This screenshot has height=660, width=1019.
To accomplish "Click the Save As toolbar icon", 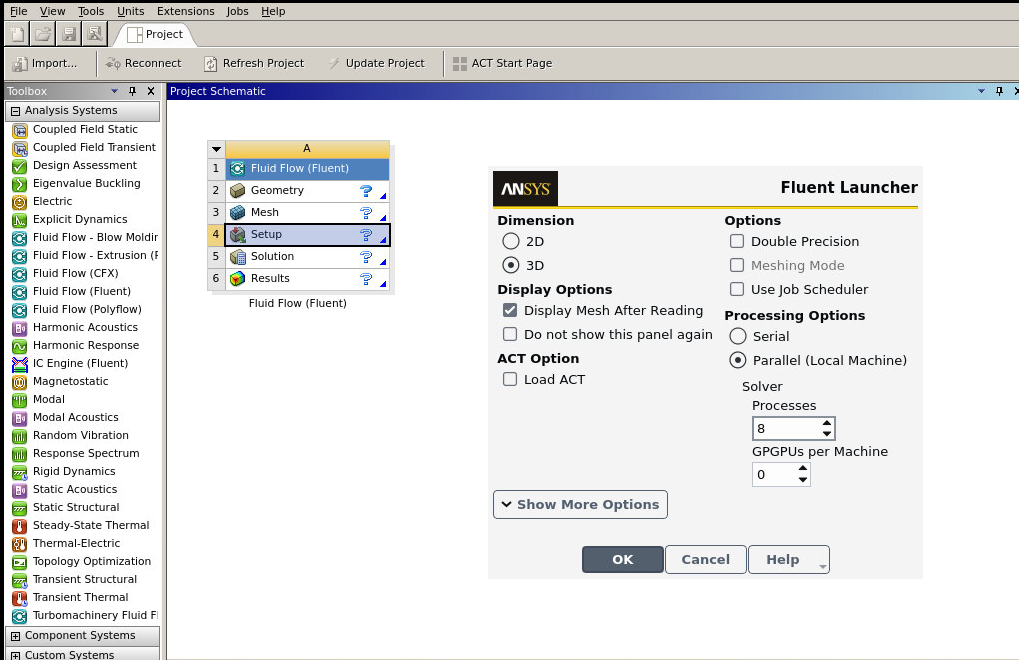I will tap(95, 34).
